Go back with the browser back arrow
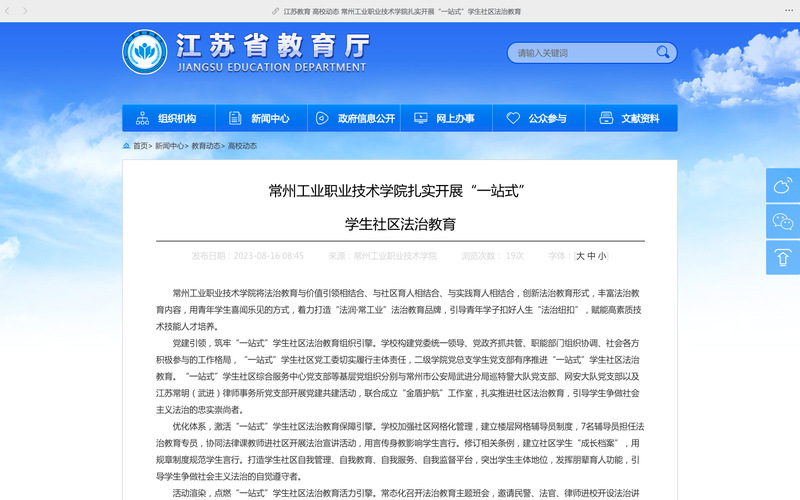Viewport: 800px width, 500px height. tap(10, 11)
